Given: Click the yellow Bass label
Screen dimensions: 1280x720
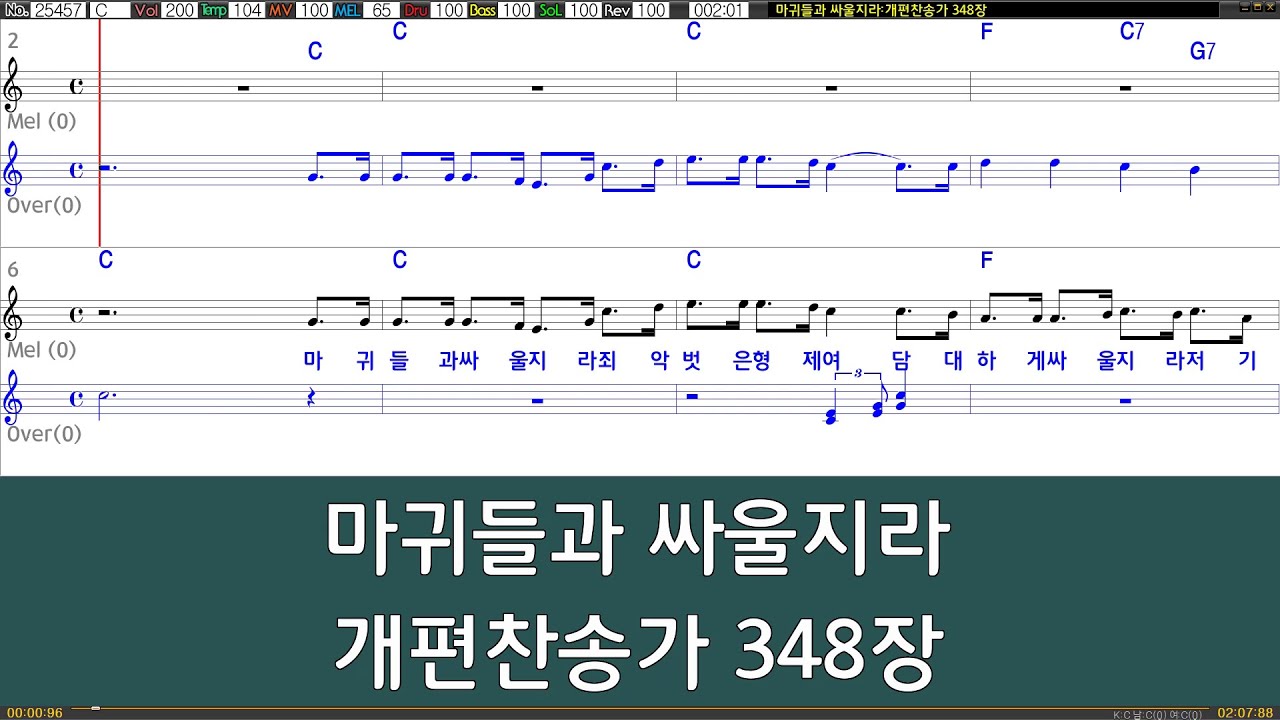Looking at the screenshot, I should click(x=483, y=10).
